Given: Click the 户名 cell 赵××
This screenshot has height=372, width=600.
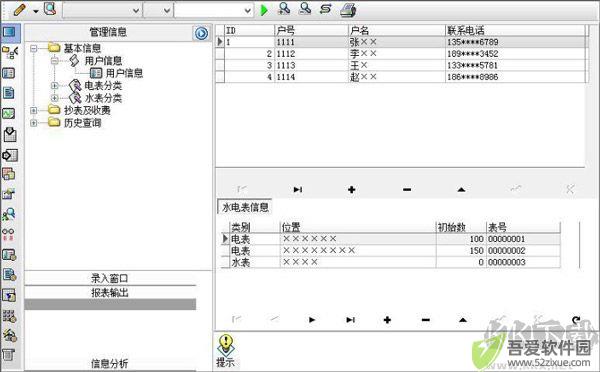Looking at the screenshot, I should [397, 77].
